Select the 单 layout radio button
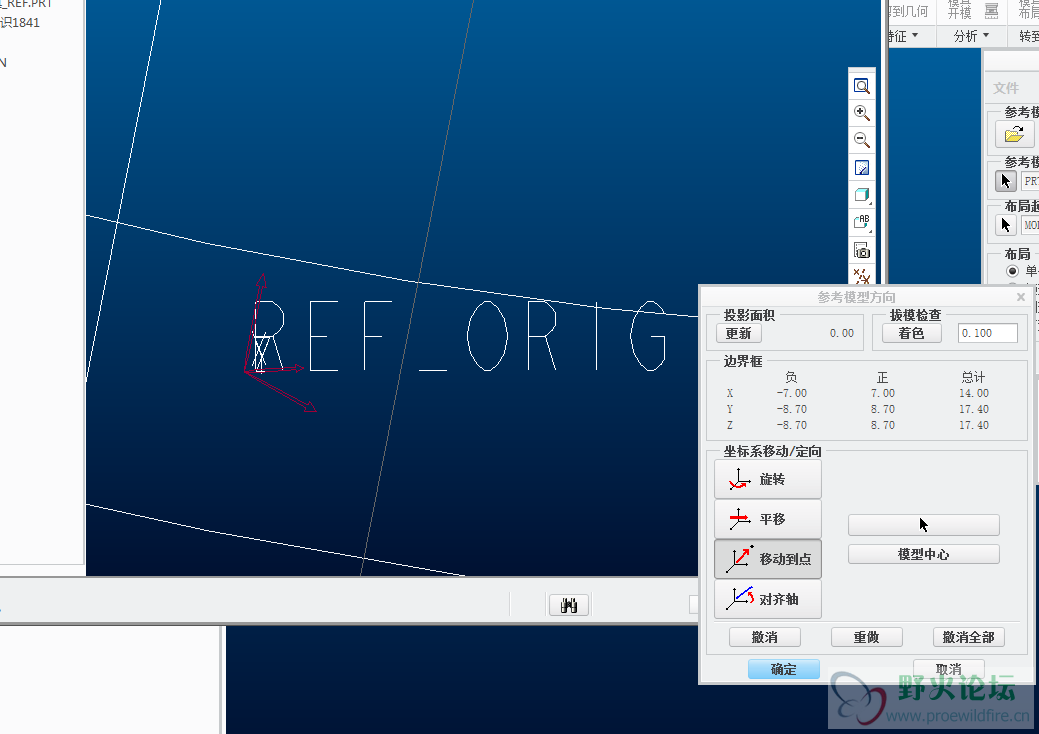 pyautogui.click(x=1012, y=271)
